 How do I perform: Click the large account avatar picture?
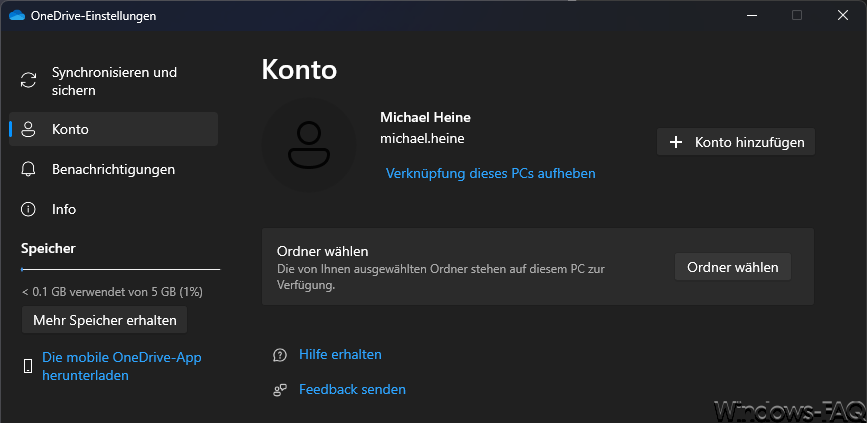tap(309, 145)
